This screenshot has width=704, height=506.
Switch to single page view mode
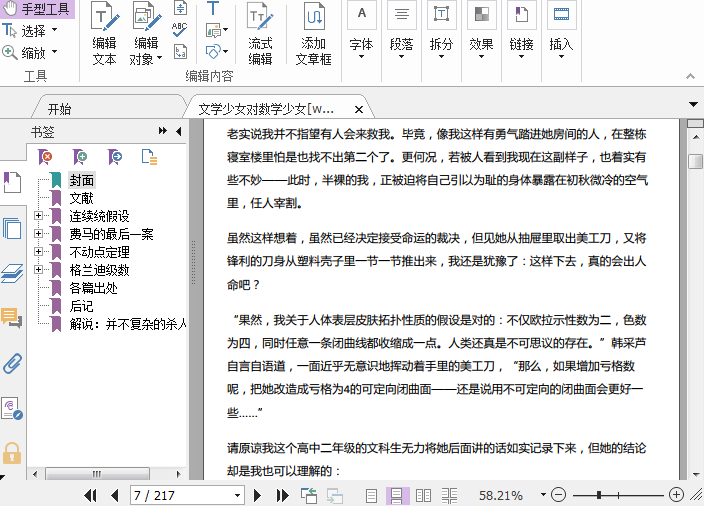[371, 495]
